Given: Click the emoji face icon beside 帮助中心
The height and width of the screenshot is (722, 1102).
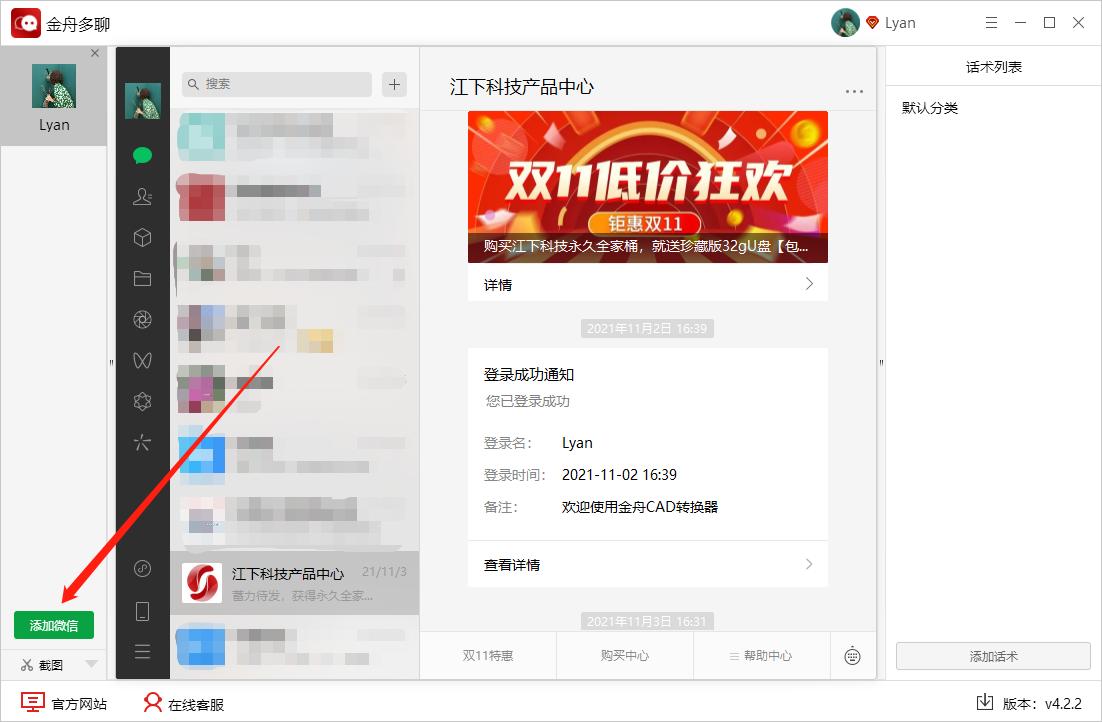Looking at the screenshot, I should [853, 655].
